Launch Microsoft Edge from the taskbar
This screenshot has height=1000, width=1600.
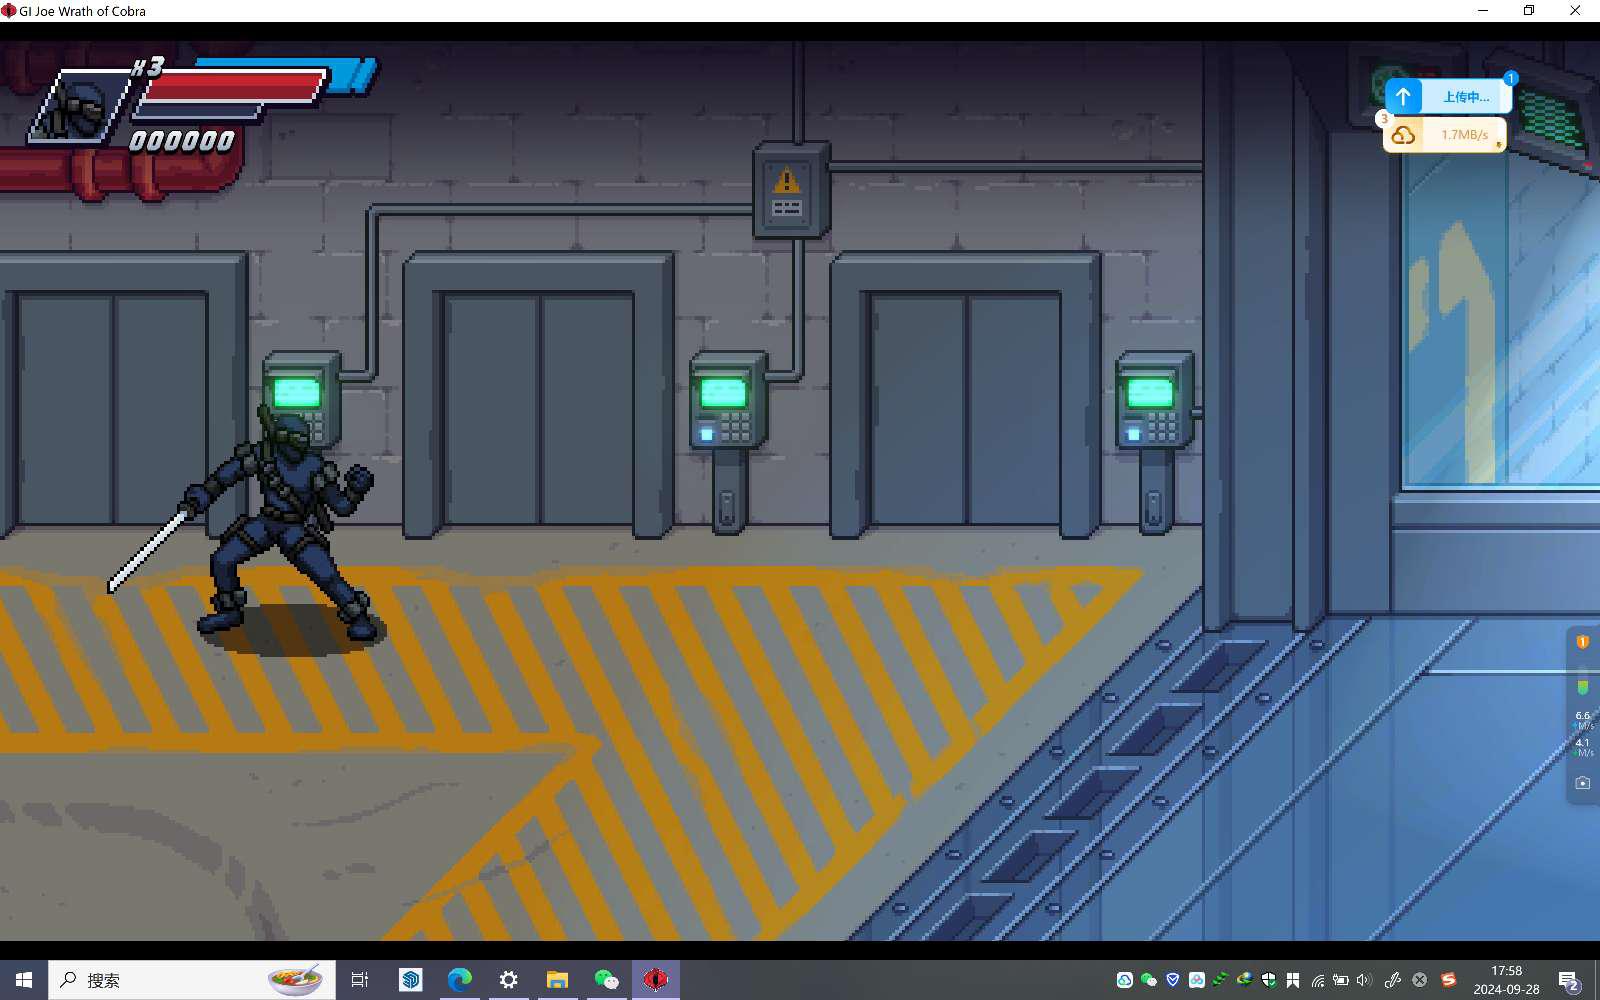tap(459, 980)
